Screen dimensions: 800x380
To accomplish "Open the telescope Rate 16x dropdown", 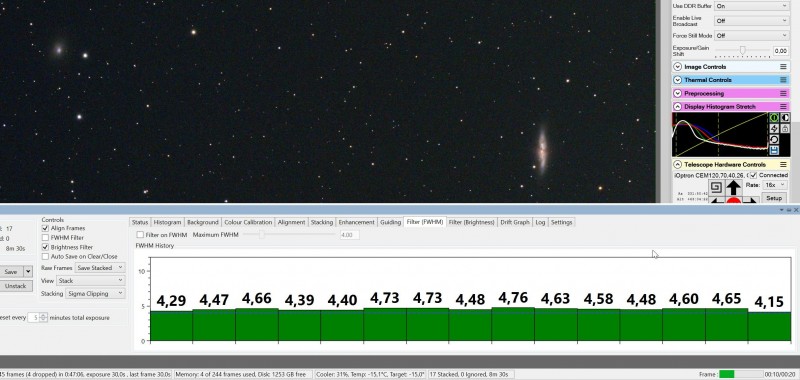I will point(775,185).
